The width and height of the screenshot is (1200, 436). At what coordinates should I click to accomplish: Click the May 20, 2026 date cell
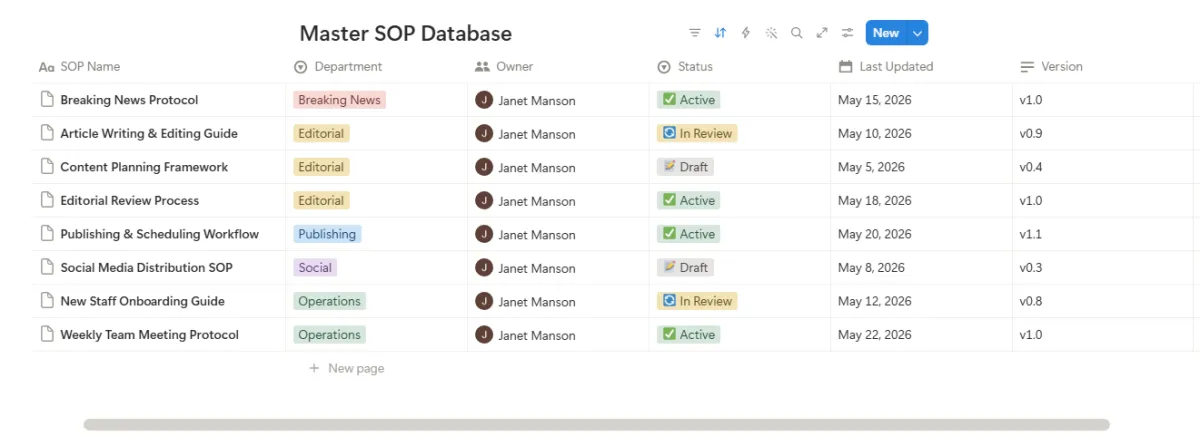[x=921, y=234]
